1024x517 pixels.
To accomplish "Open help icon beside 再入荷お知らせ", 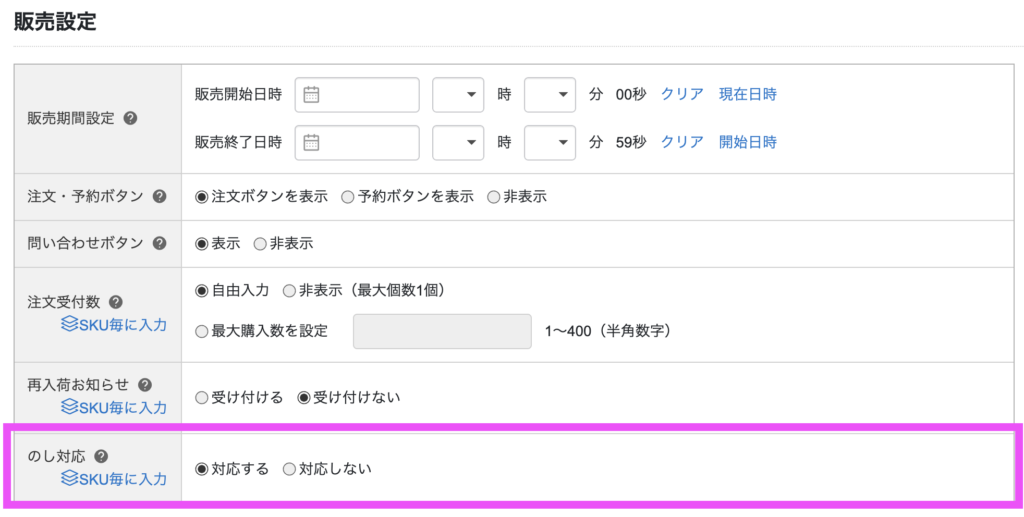I will [x=145, y=384].
